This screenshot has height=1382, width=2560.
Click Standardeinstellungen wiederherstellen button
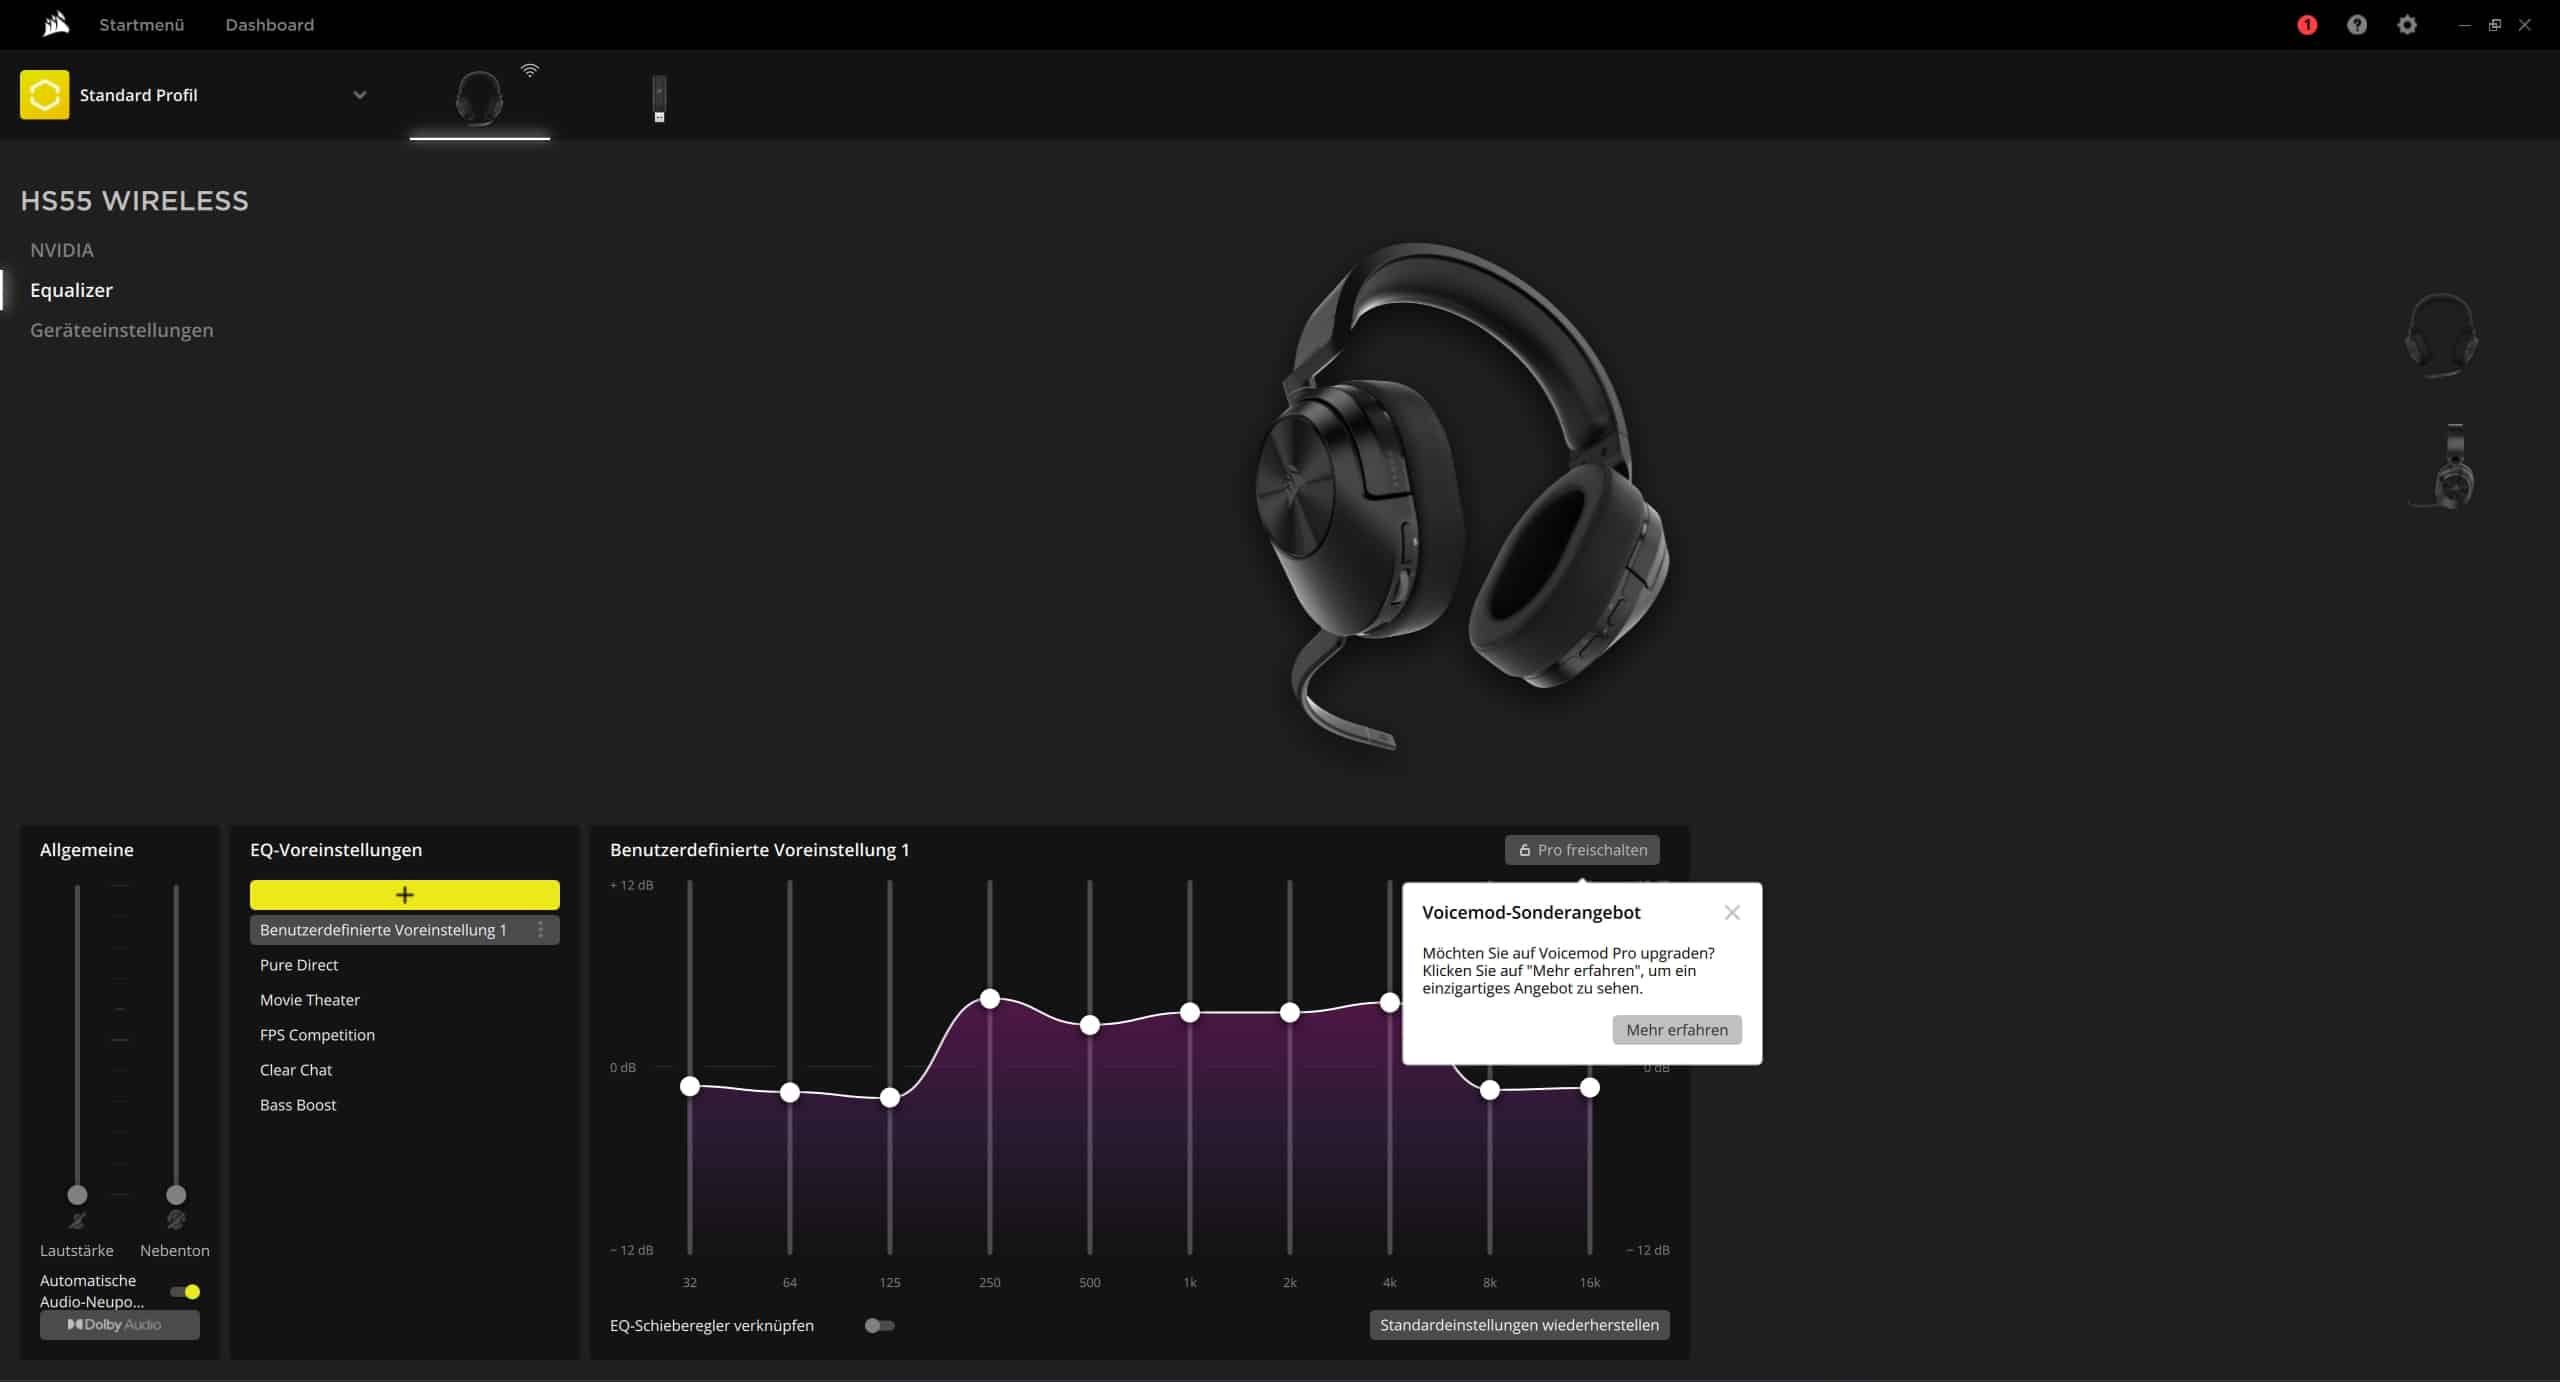tap(1518, 1325)
